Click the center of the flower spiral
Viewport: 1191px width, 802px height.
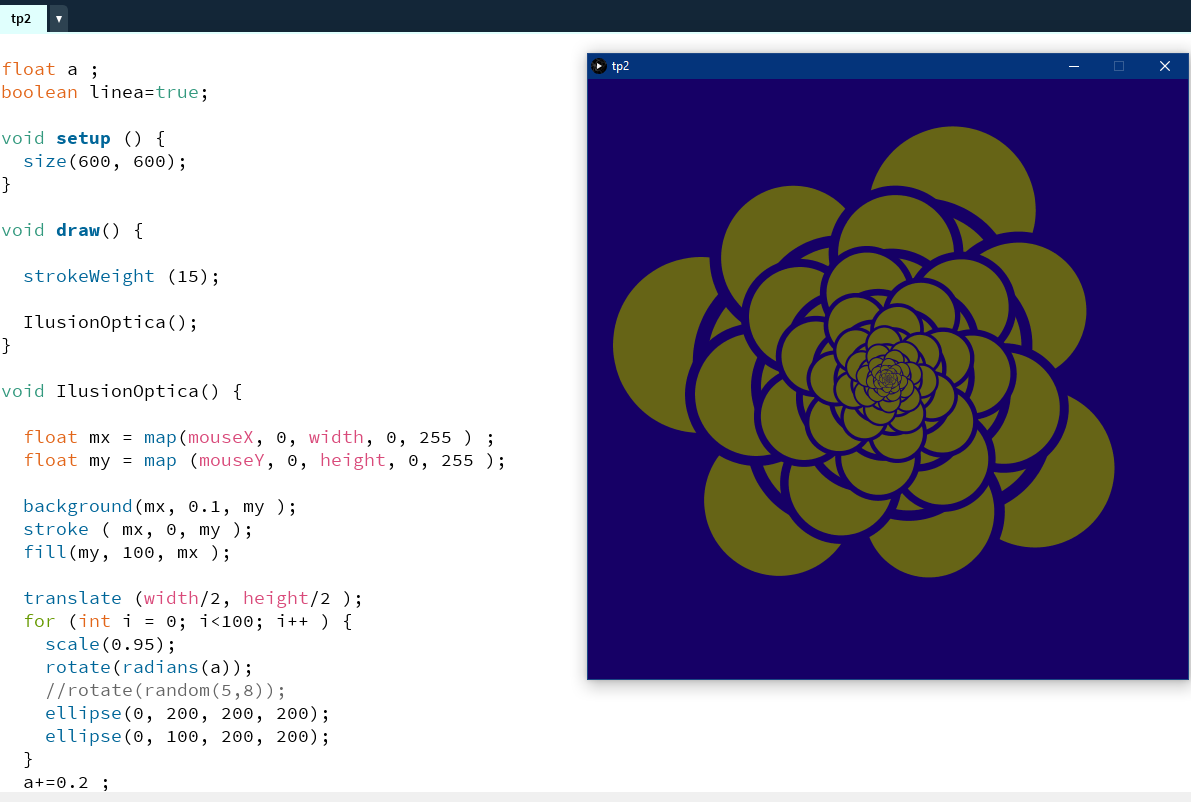pos(886,378)
